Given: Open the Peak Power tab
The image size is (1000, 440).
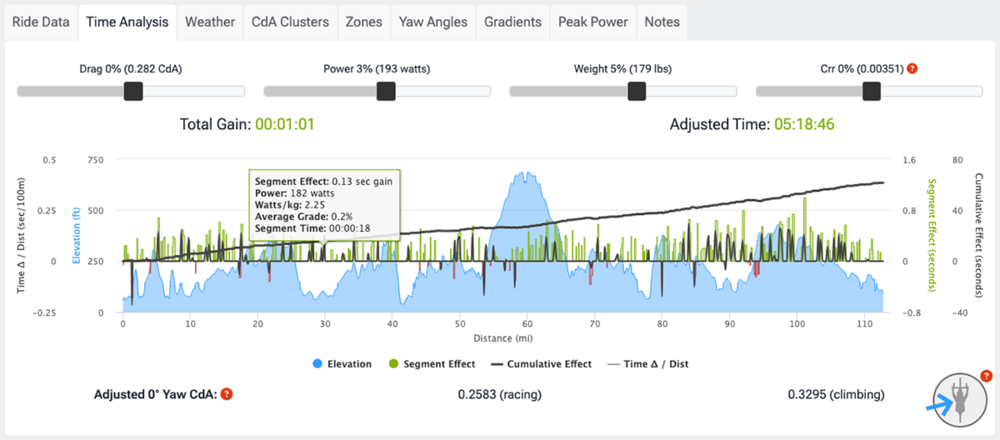Looking at the screenshot, I should pyautogui.click(x=593, y=21).
